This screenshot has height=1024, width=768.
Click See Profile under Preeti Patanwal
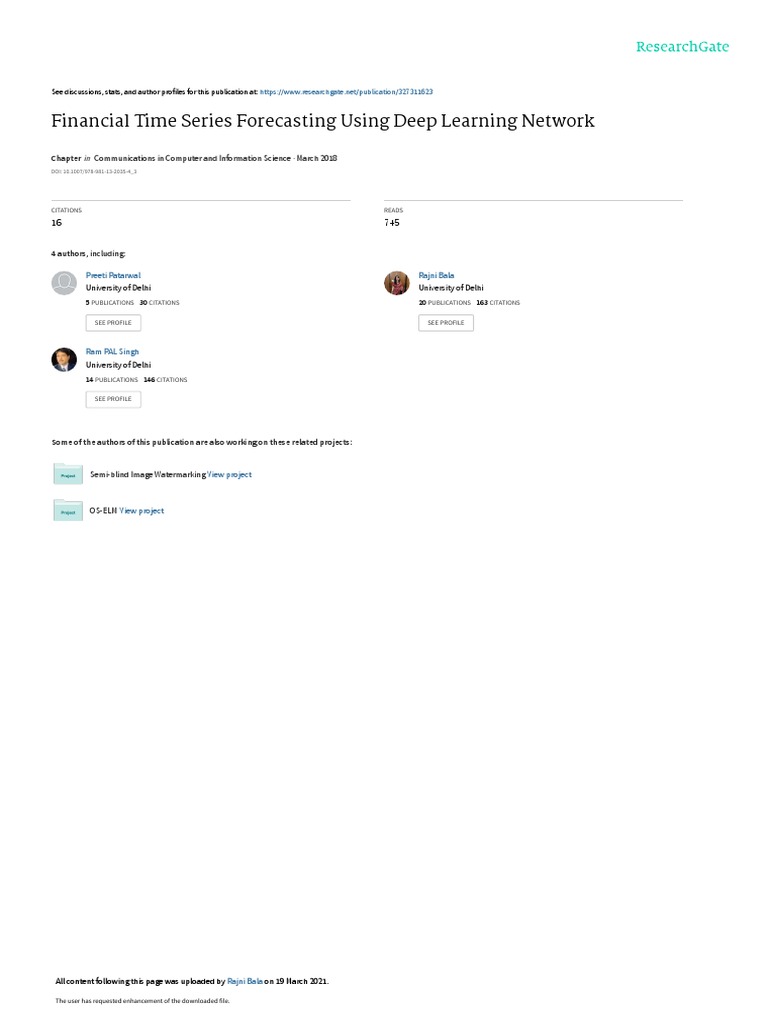point(113,323)
